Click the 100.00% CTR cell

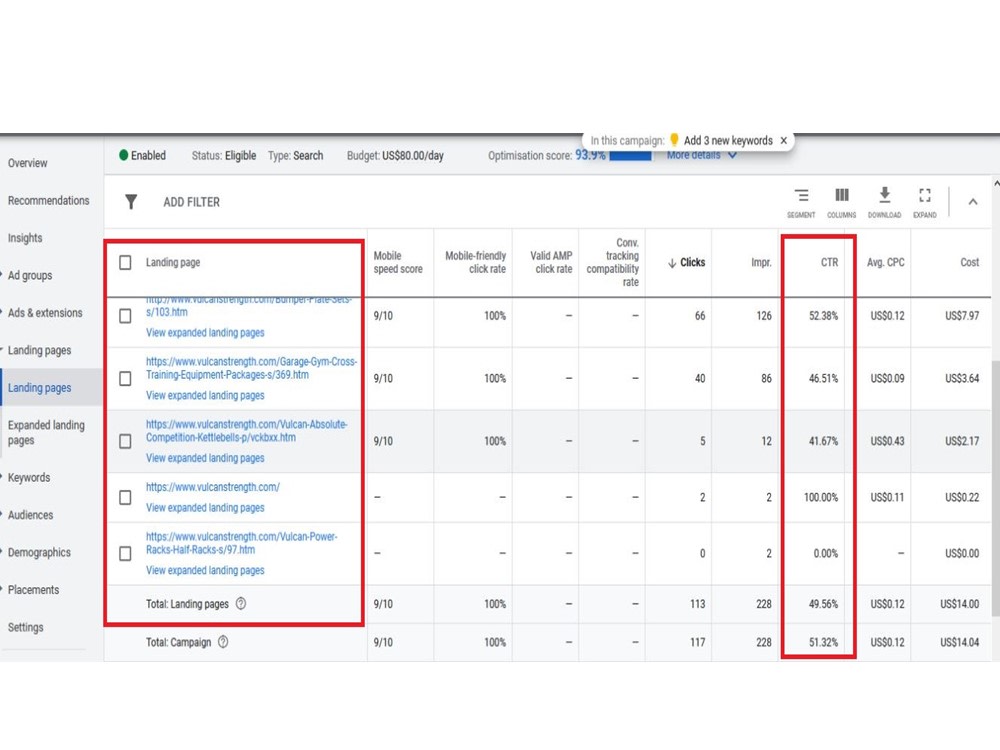click(821, 497)
